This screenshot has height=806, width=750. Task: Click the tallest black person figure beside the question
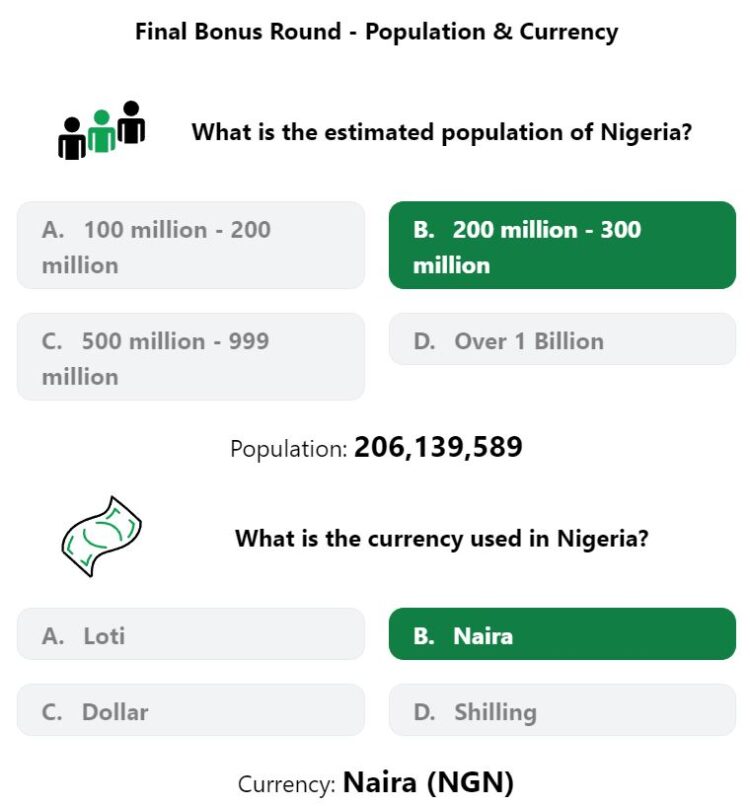click(x=131, y=122)
